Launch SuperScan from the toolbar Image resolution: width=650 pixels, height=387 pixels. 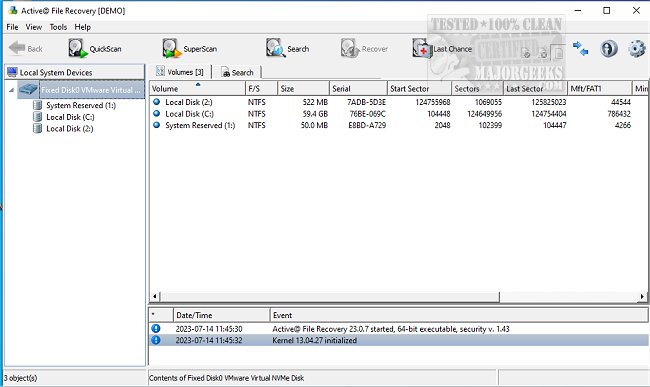pos(189,48)
